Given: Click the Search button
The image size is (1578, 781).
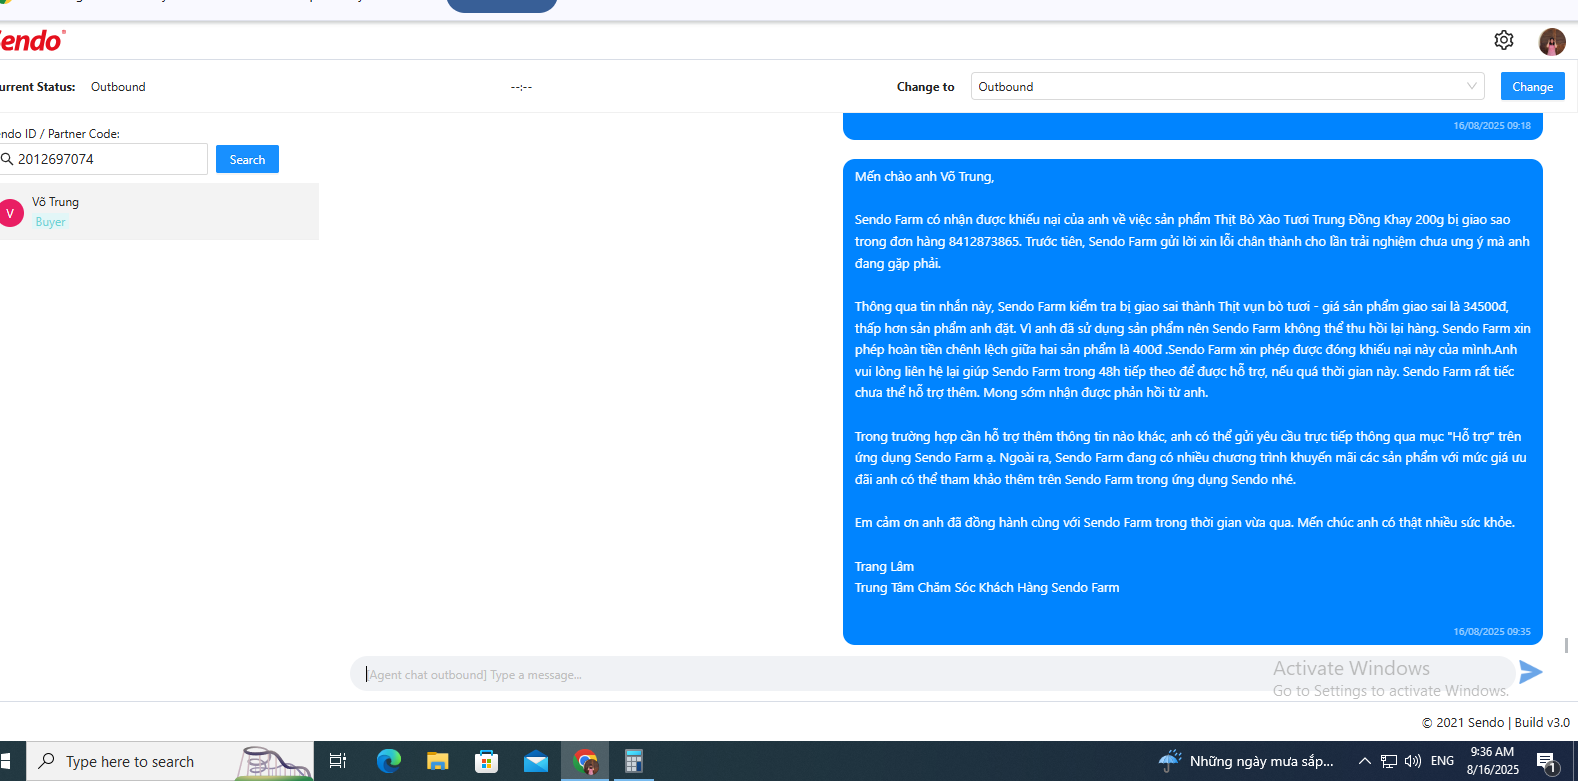Looking at the screenshot, I should (x=247, y=159).
